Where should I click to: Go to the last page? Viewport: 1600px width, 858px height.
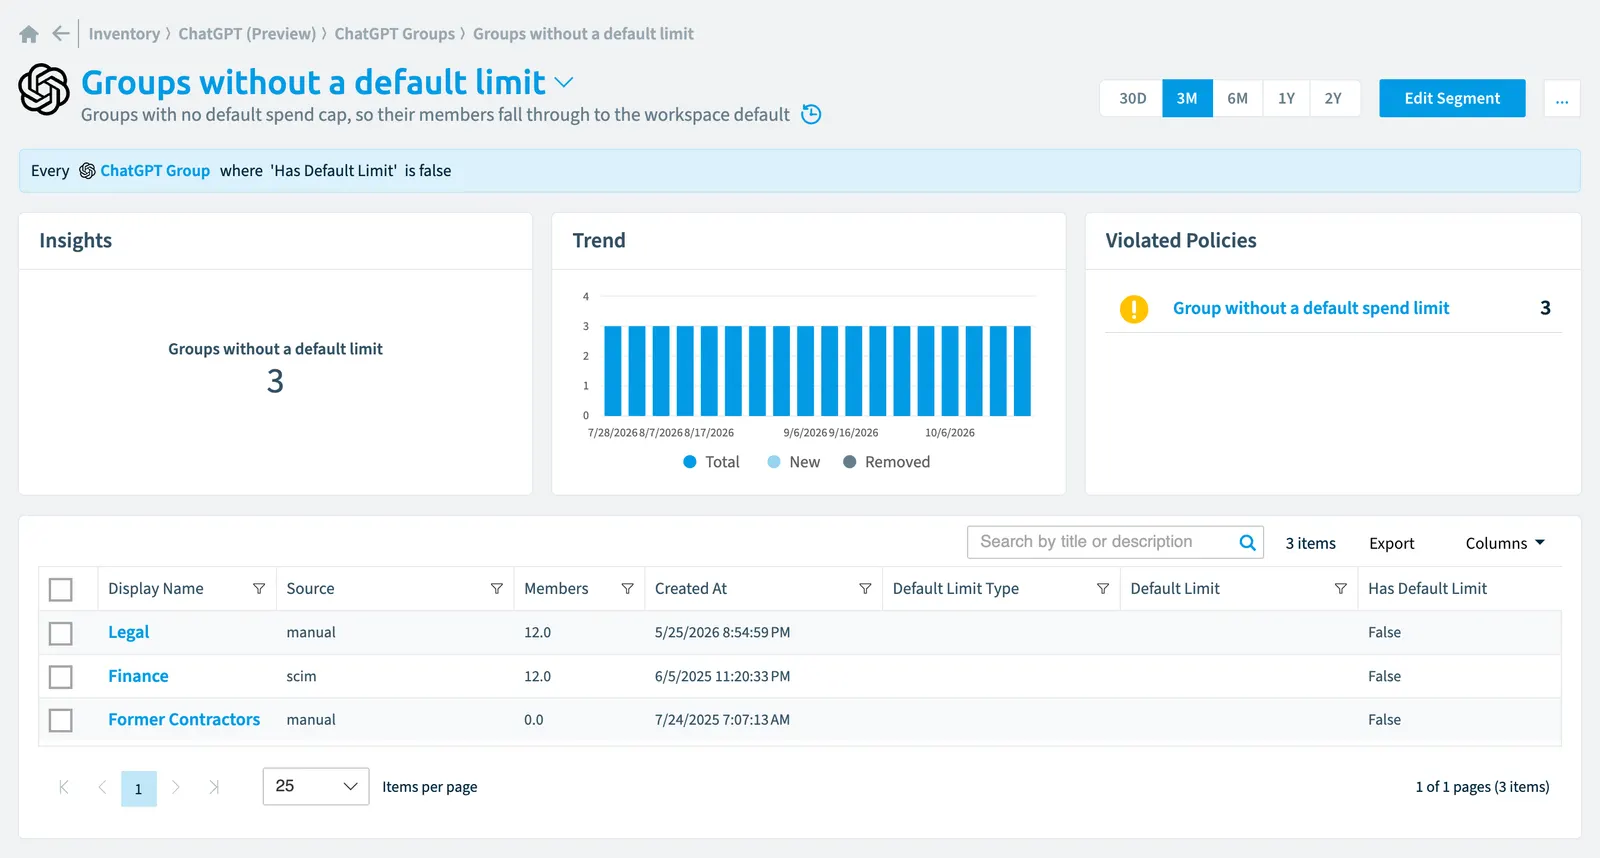click(214, 787)
